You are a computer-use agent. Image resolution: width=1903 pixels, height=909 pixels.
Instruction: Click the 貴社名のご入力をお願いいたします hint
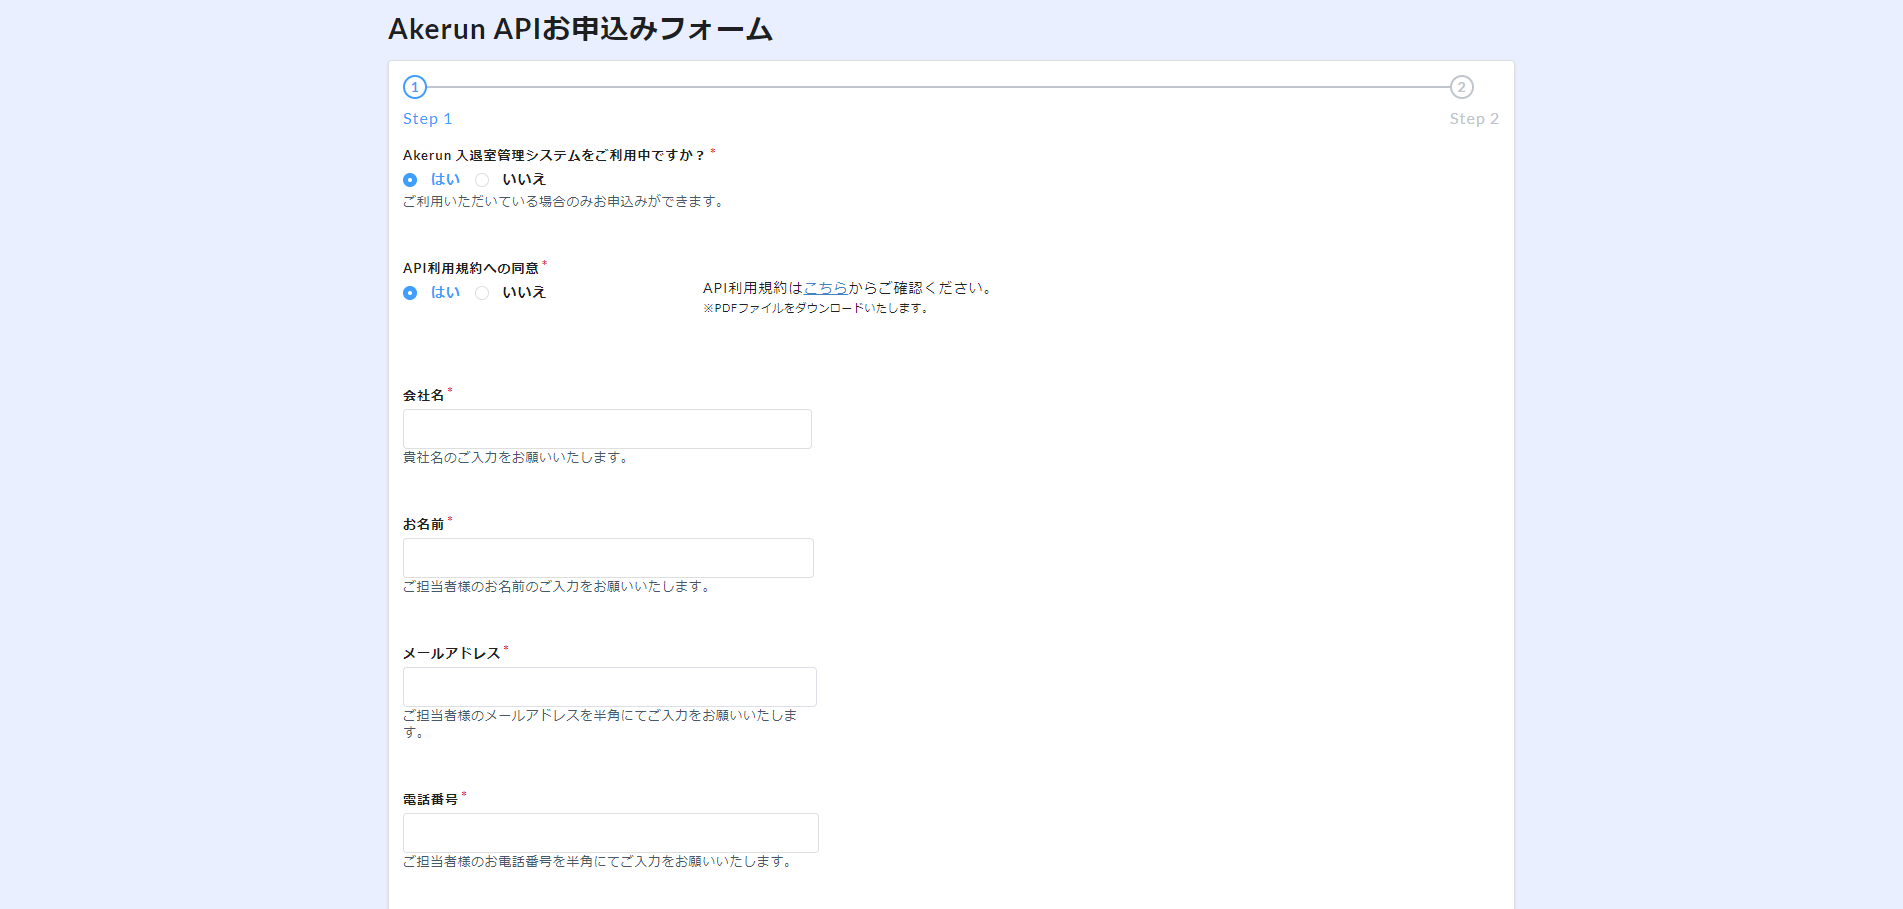(x=516, y=457)
